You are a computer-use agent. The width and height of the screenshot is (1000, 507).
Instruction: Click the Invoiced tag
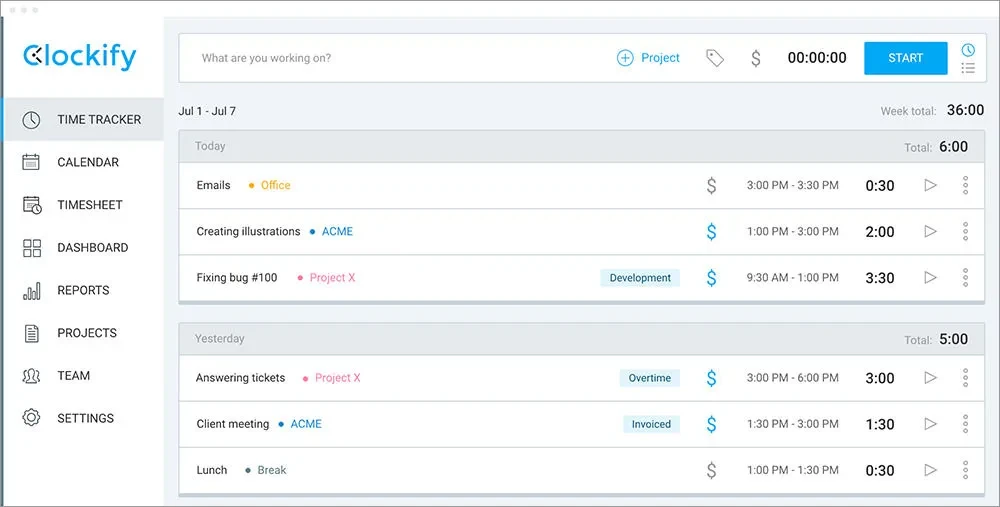[x=651, y=424]
